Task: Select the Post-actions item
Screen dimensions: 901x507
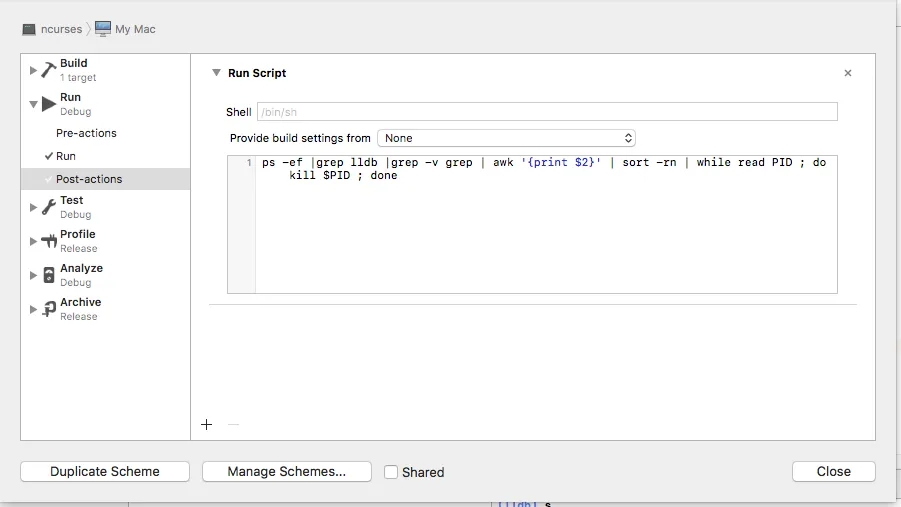Action: tap(89, 179)
